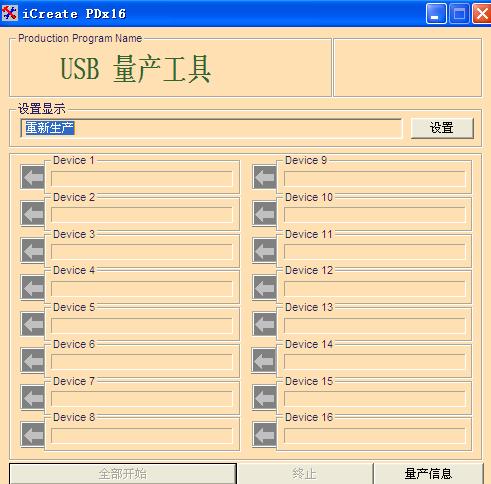Click the arrow icon next to Device 16
This screenshot has height=484, width=491.
click(x=265, y=434)
